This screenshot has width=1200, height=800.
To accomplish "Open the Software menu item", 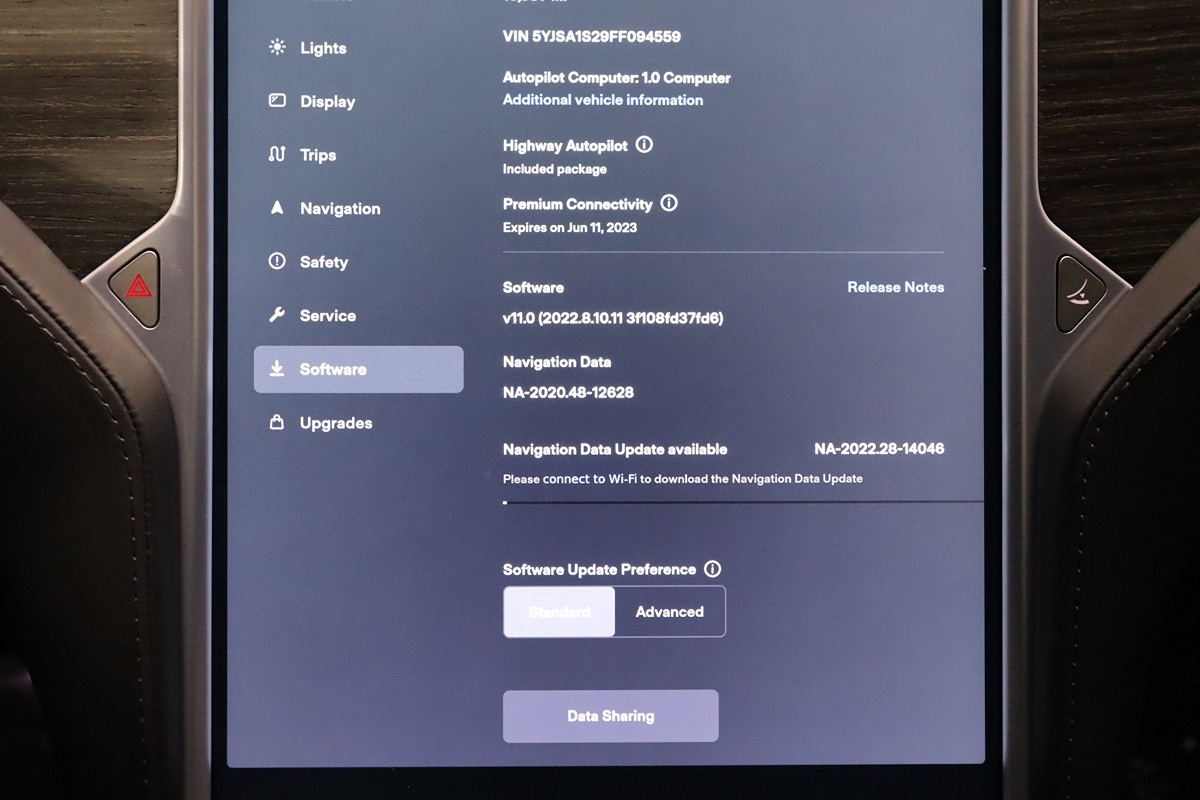I will [358, 369].
